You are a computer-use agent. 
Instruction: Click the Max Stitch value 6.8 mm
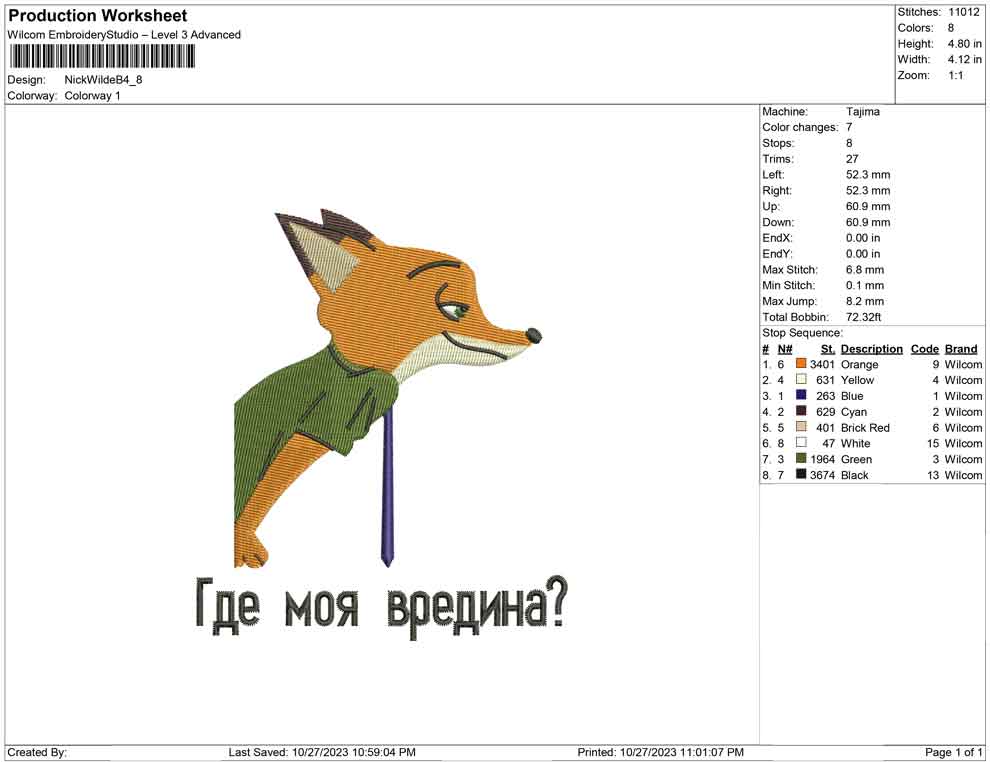[864, 270]
